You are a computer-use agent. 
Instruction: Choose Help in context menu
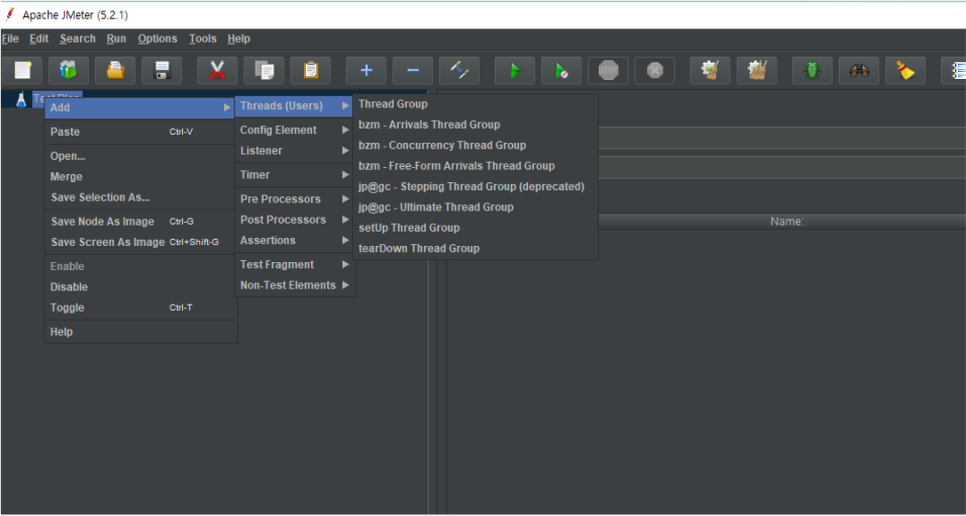coord(140,332)
